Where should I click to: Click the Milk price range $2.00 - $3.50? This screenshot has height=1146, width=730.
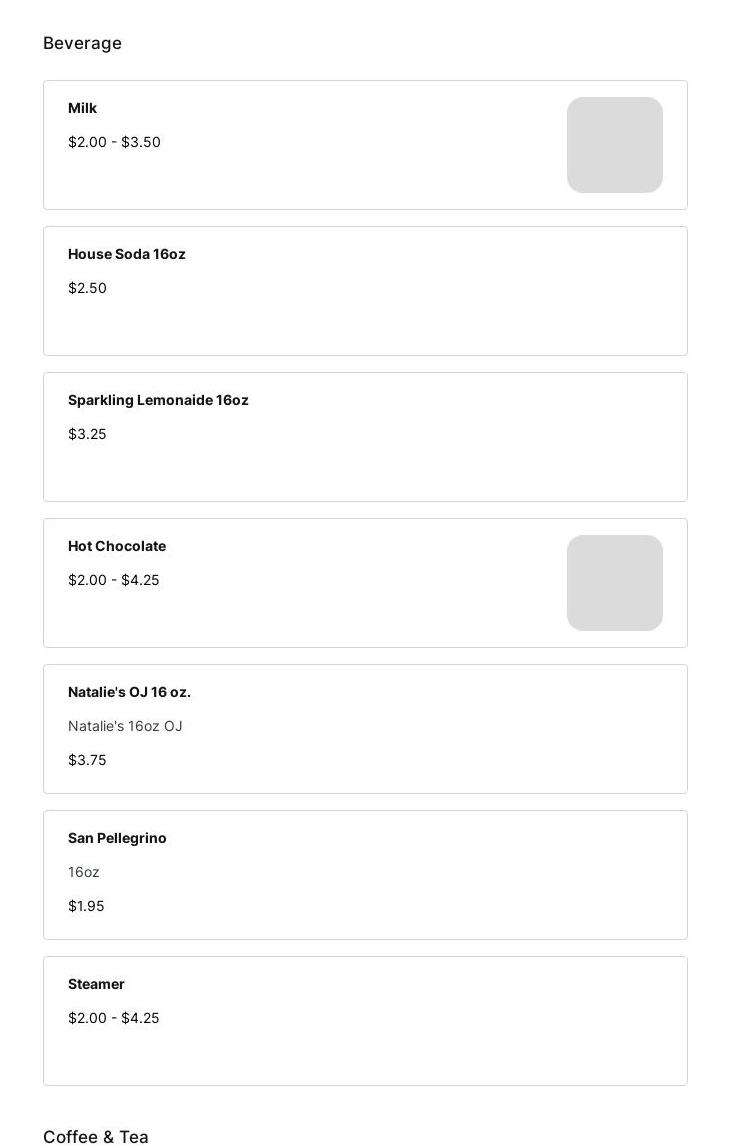tap(114, 142)
